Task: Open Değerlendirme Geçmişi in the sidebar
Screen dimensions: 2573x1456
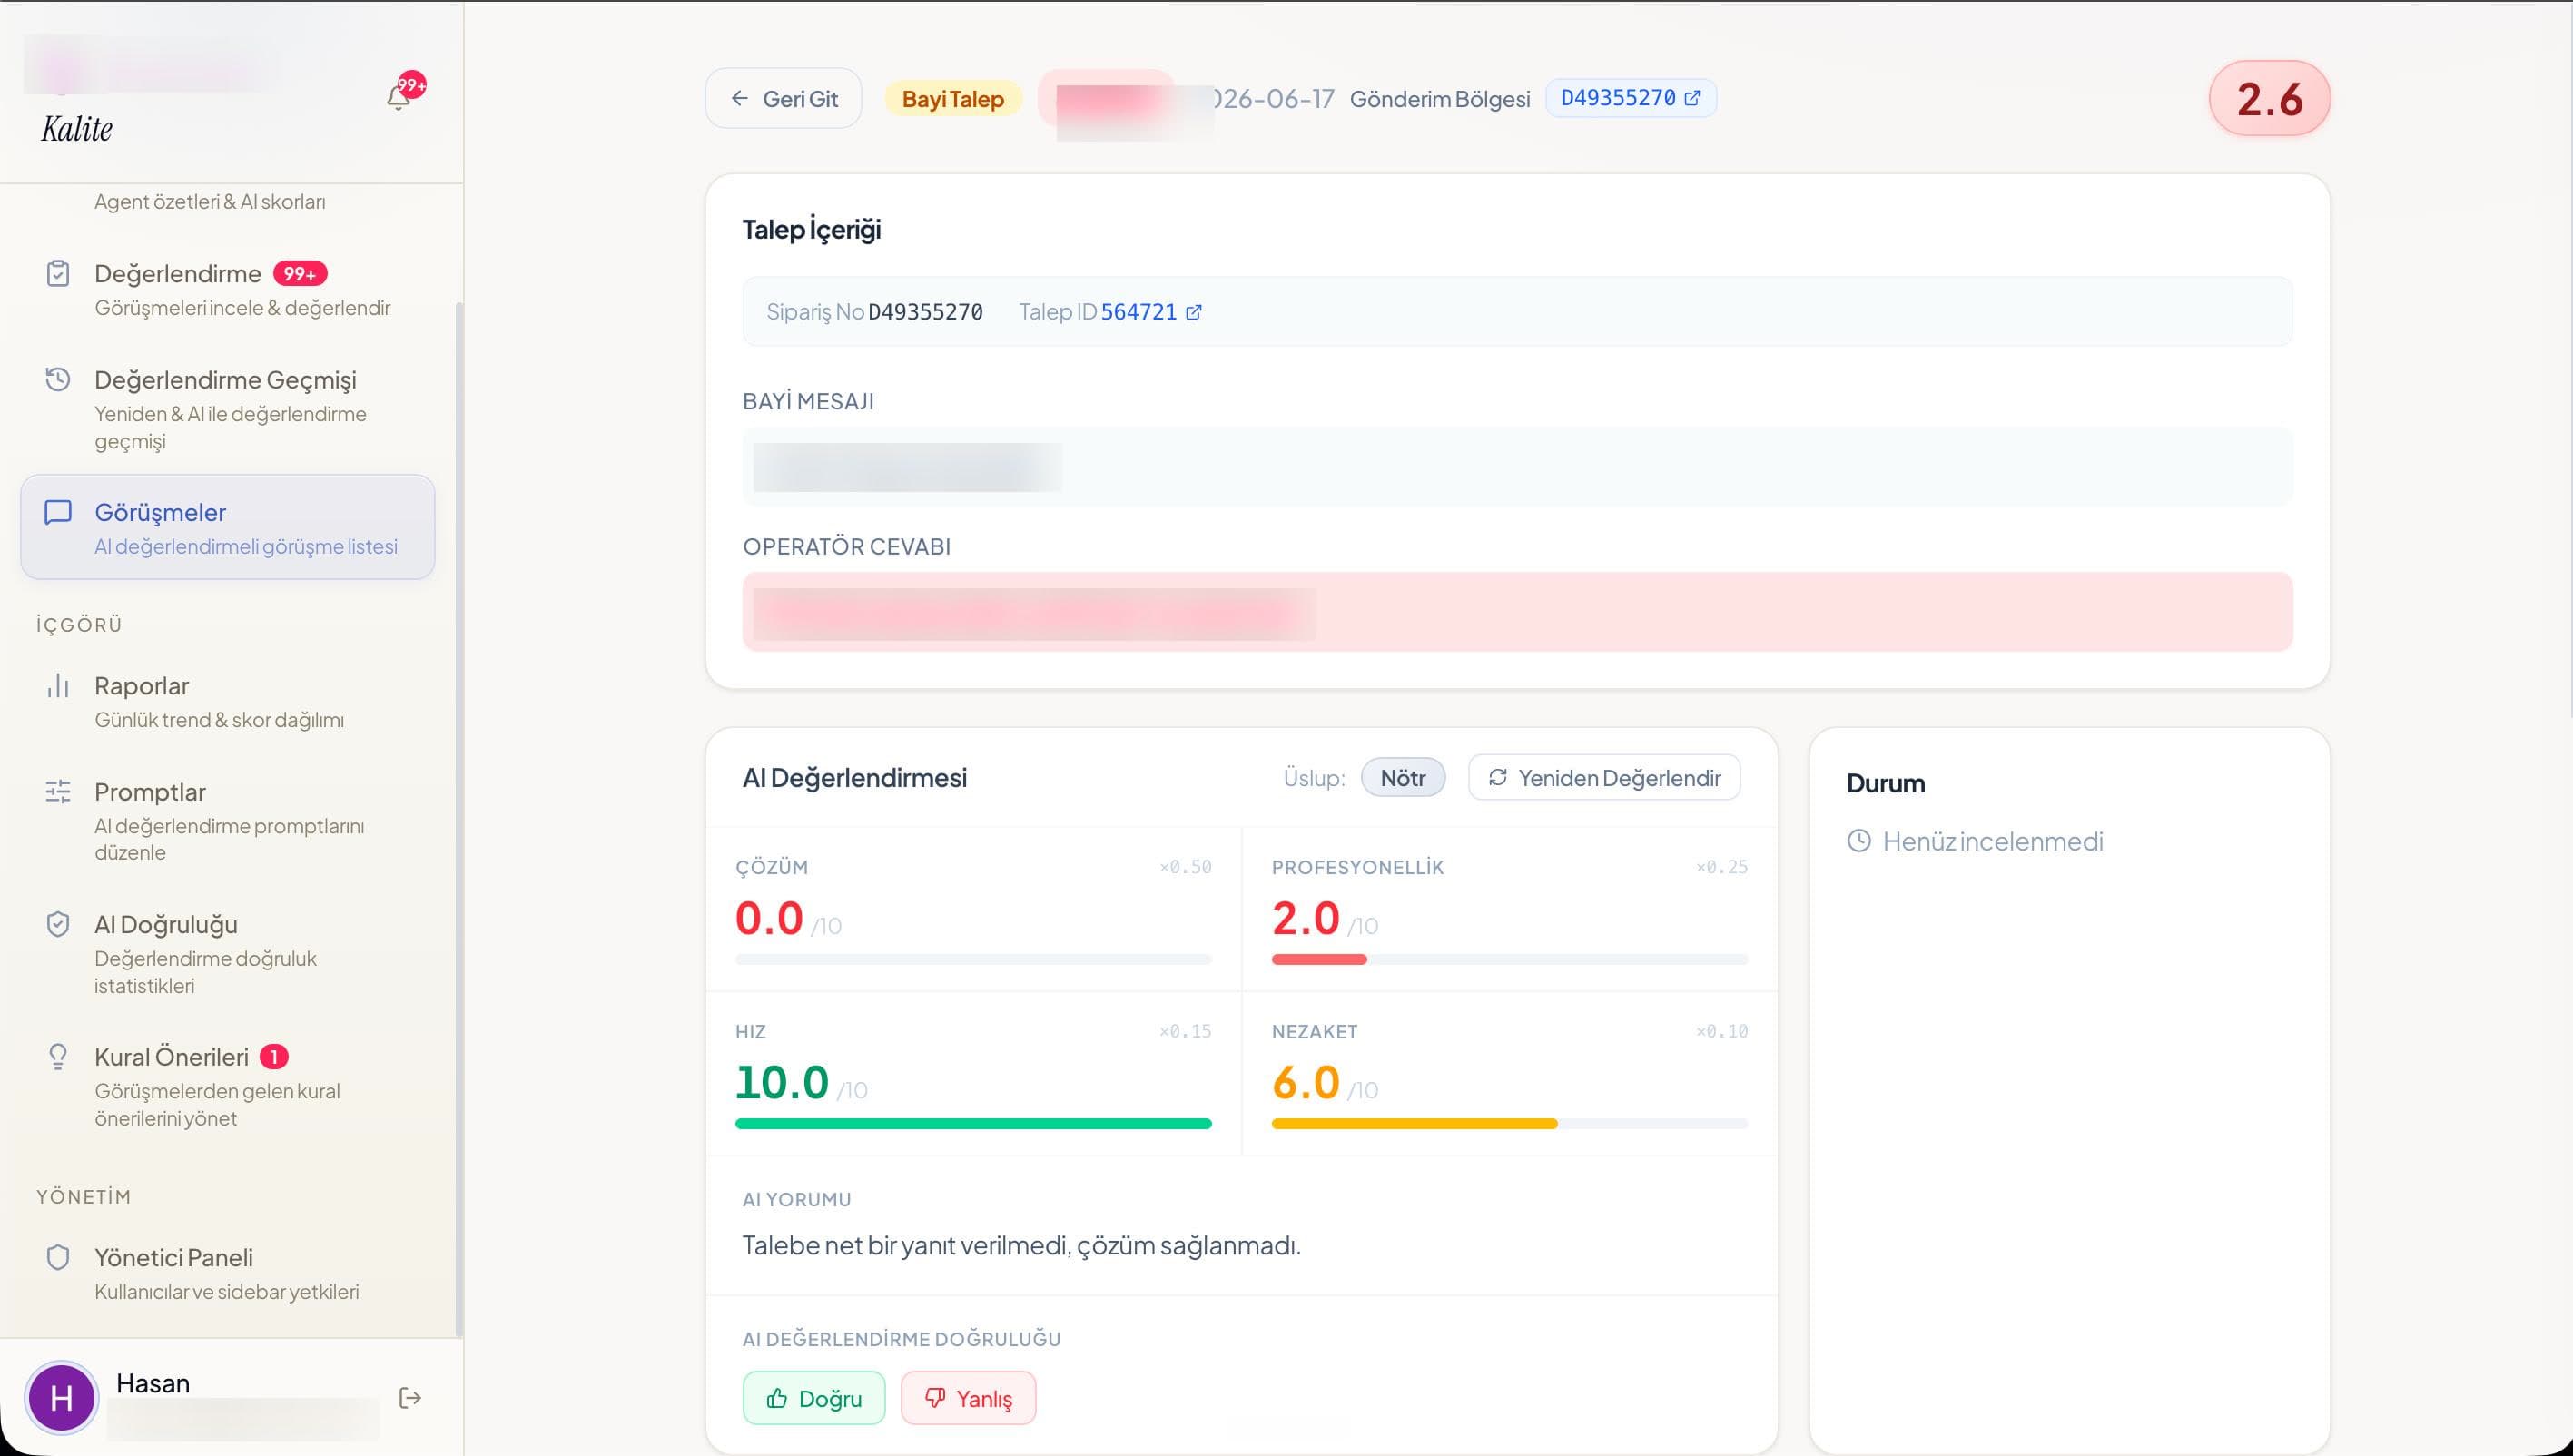Action: tap(228, 409)
